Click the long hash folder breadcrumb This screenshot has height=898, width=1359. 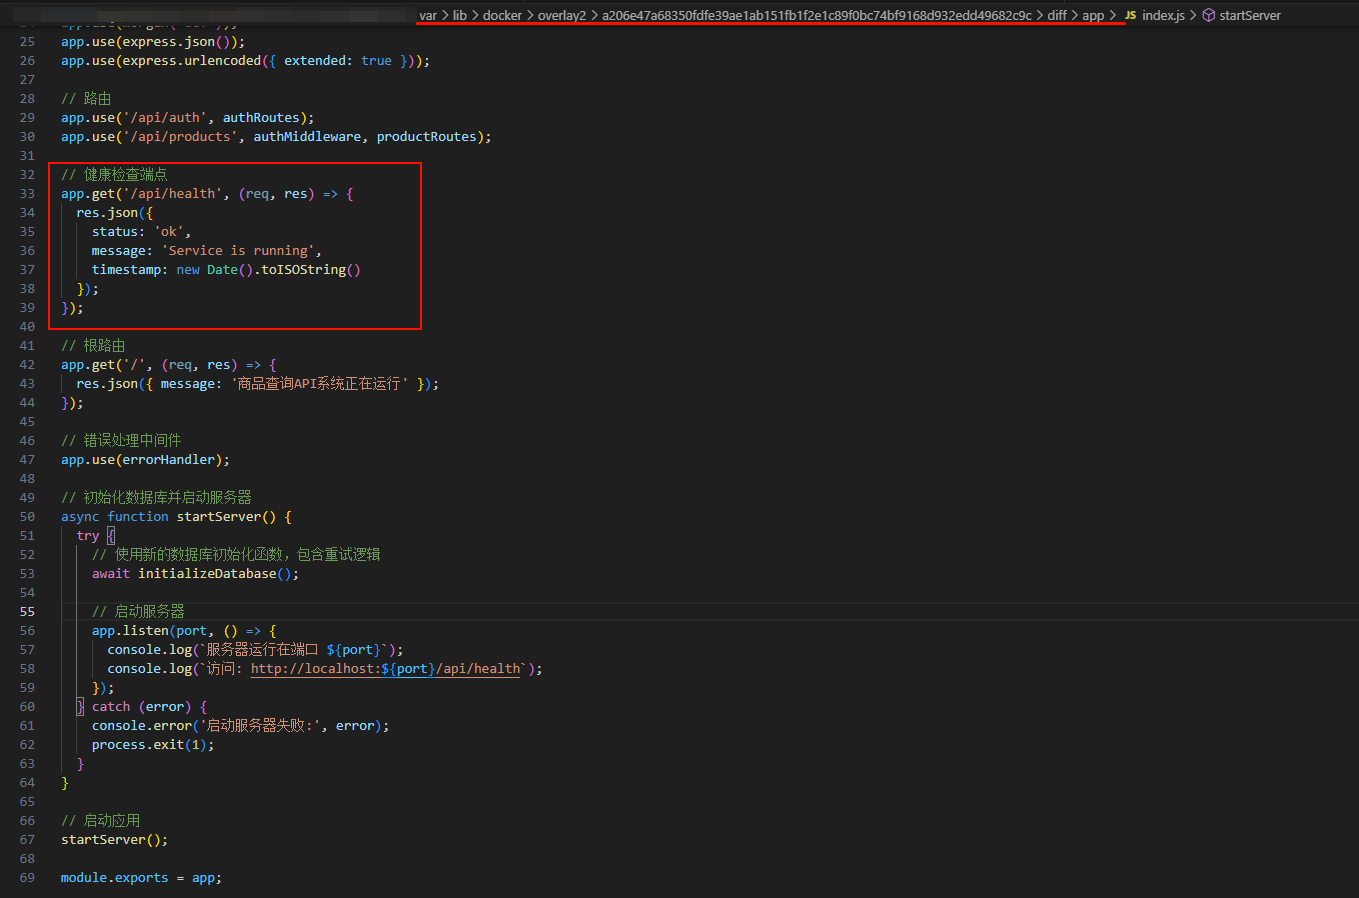click(816, 16)
